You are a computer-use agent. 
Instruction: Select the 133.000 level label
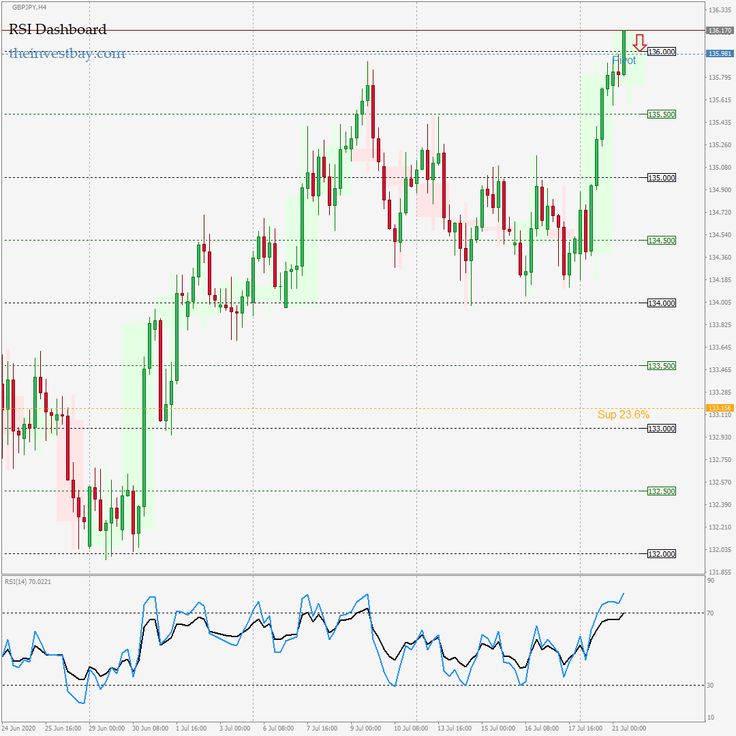661,428
